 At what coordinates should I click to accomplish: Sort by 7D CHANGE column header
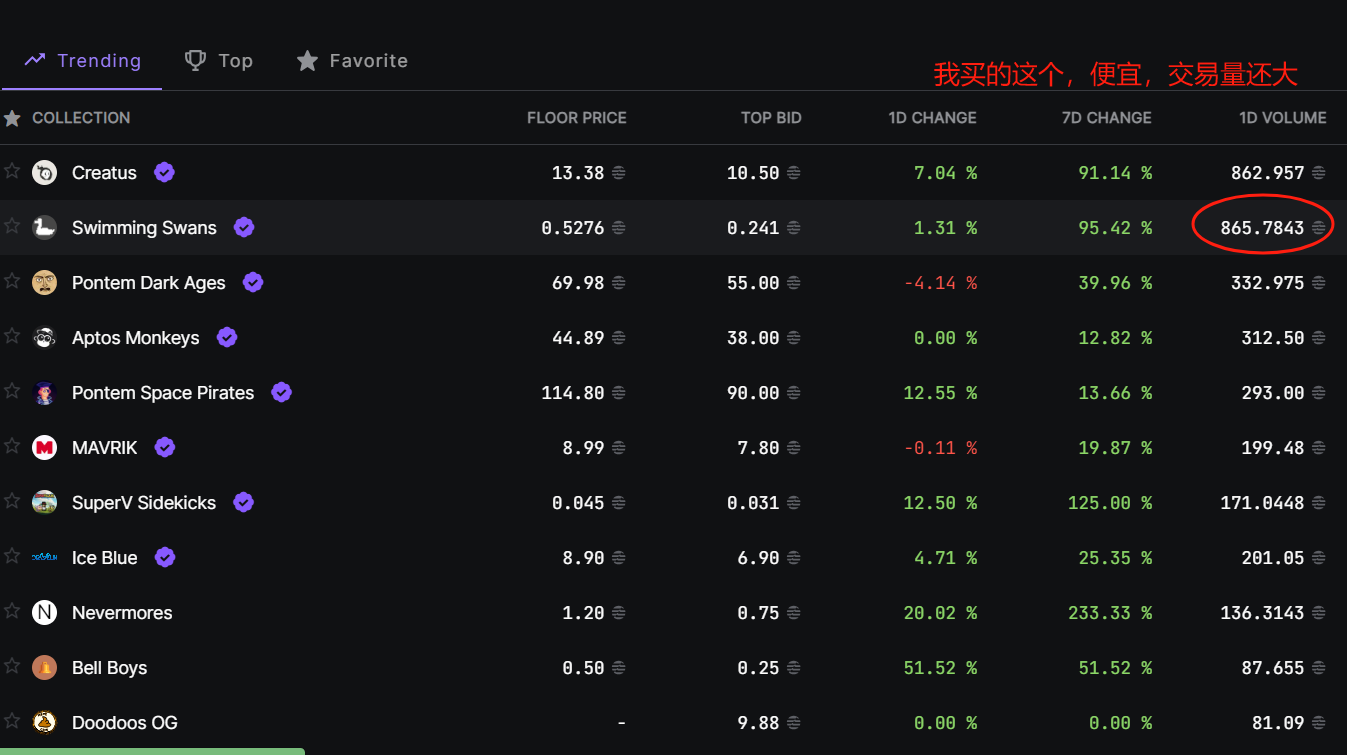tap(1106, 118)
